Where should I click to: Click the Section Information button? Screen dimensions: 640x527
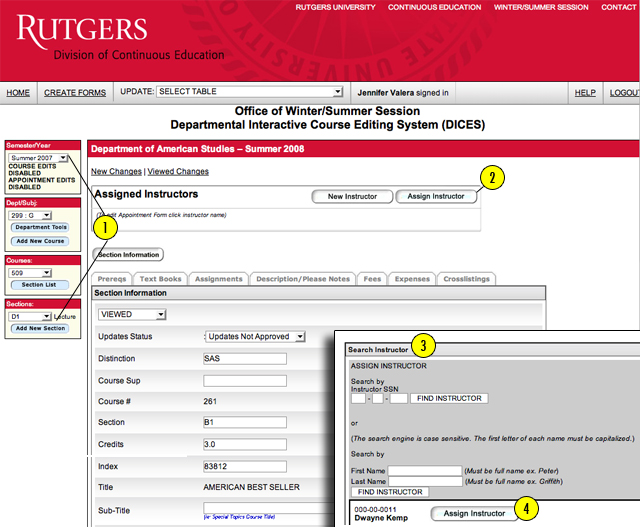click(128, 254)
